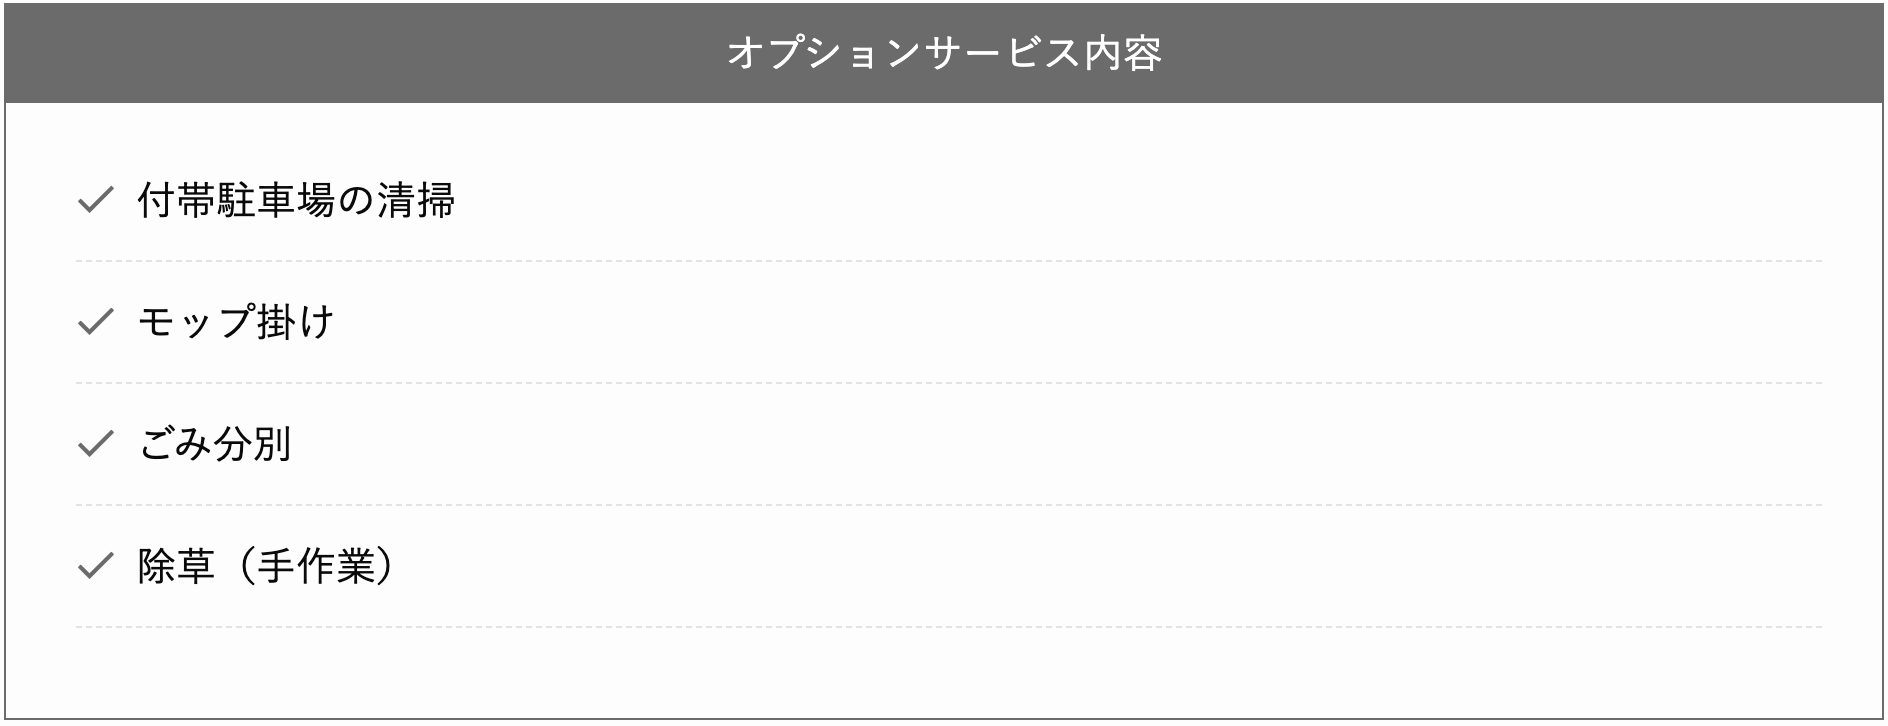Click the dashed divider below 除草(手作業)
1888x726 pixels.
pyautogui.click(x=948, y=627)
